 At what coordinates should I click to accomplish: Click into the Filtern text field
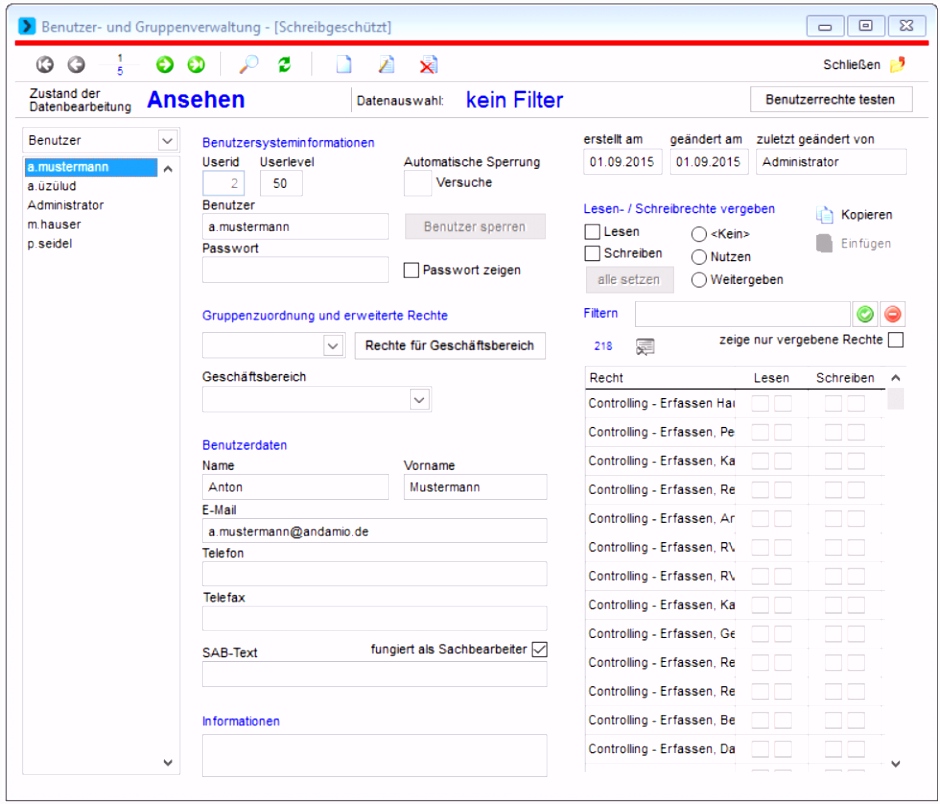[x=743, y=314]
